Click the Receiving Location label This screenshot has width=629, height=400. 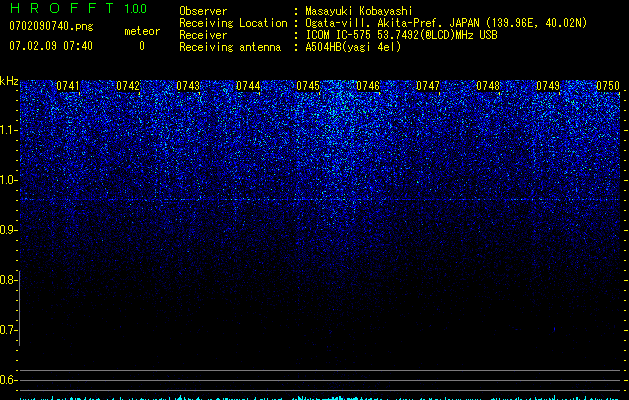[233, 23]
